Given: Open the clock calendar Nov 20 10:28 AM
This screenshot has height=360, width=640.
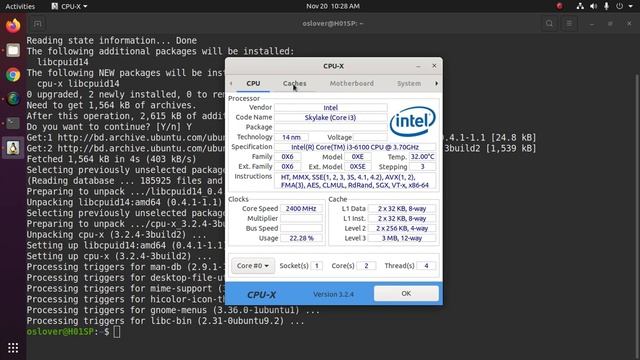Looking at the screenshot, I should click(333, 6).
